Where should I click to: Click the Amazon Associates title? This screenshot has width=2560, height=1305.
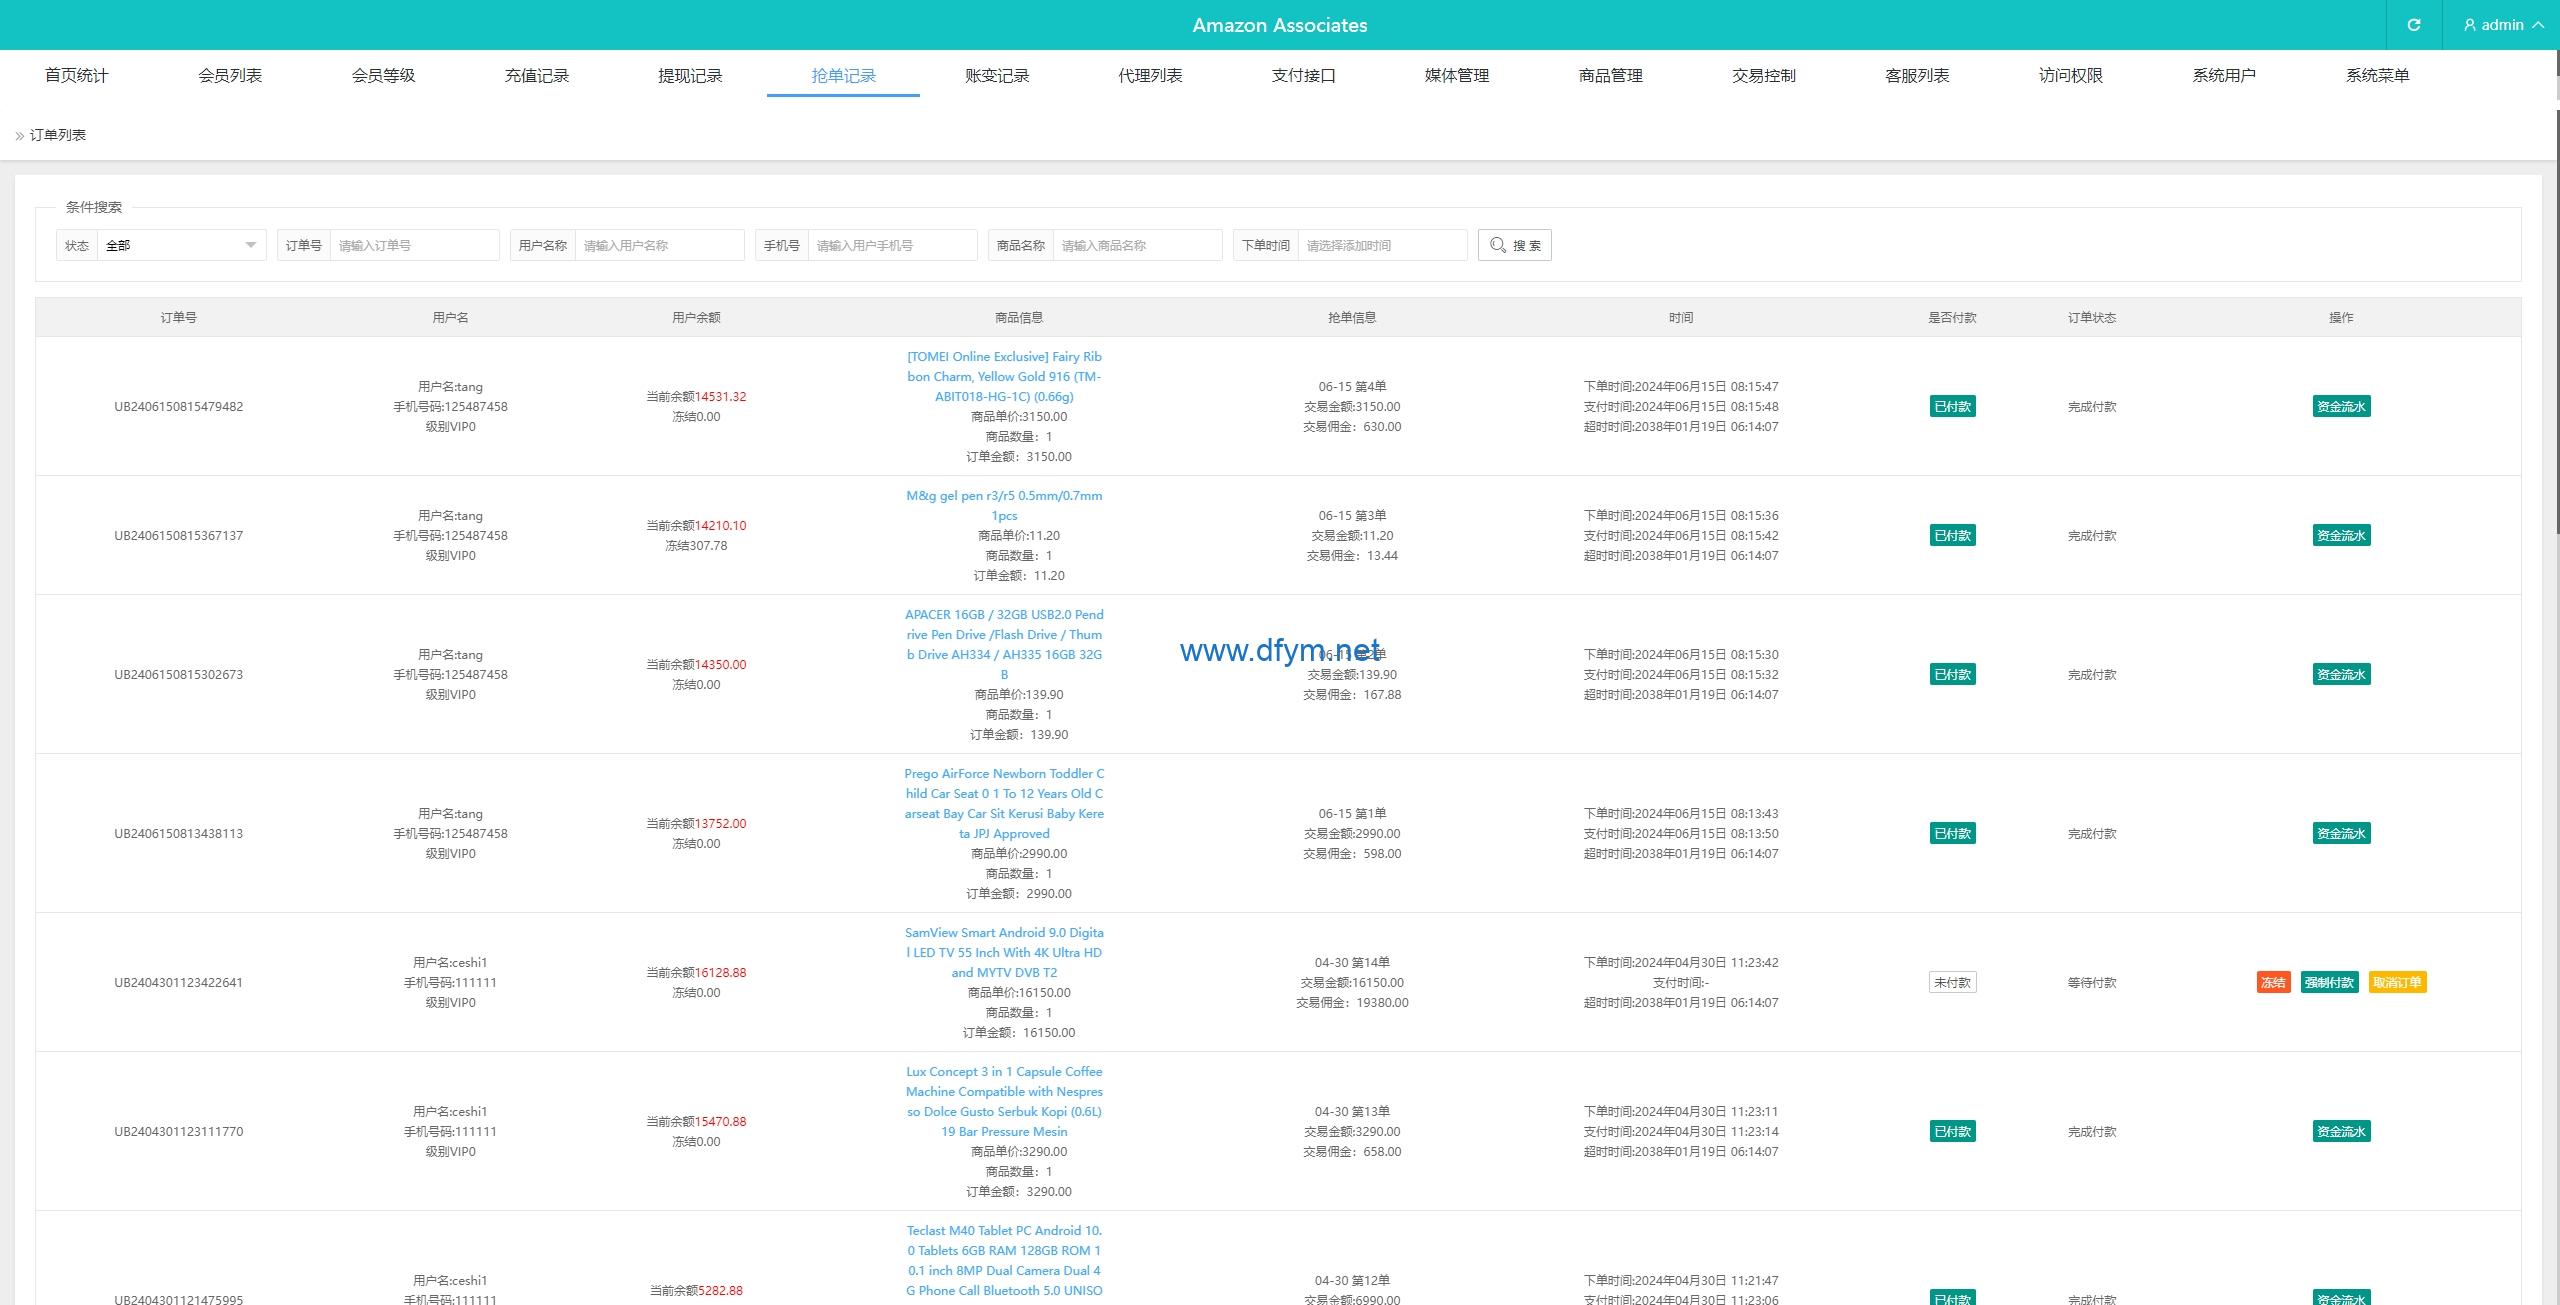click(x=1280, y=25)
